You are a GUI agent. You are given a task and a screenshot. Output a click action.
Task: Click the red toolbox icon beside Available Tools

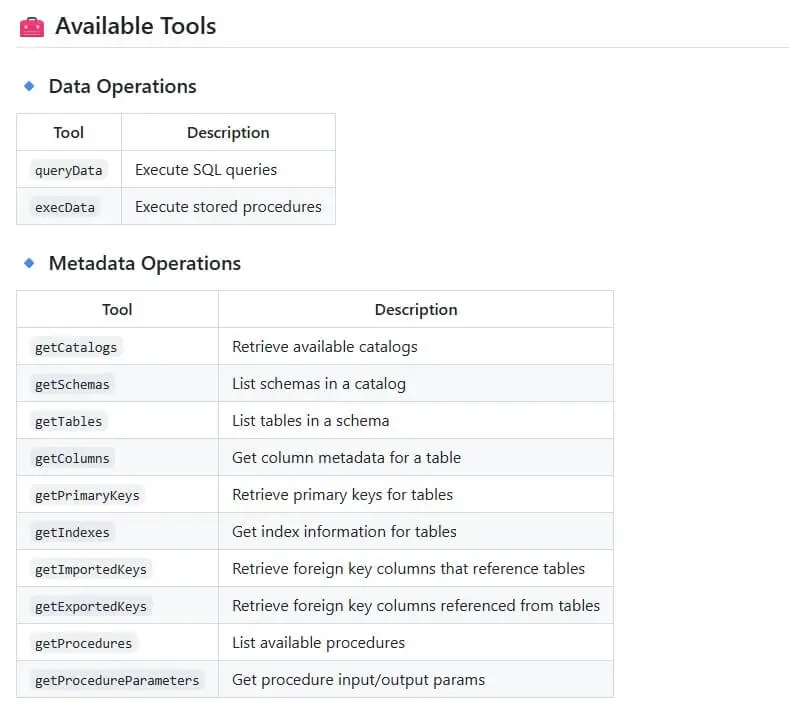[32, 27]
